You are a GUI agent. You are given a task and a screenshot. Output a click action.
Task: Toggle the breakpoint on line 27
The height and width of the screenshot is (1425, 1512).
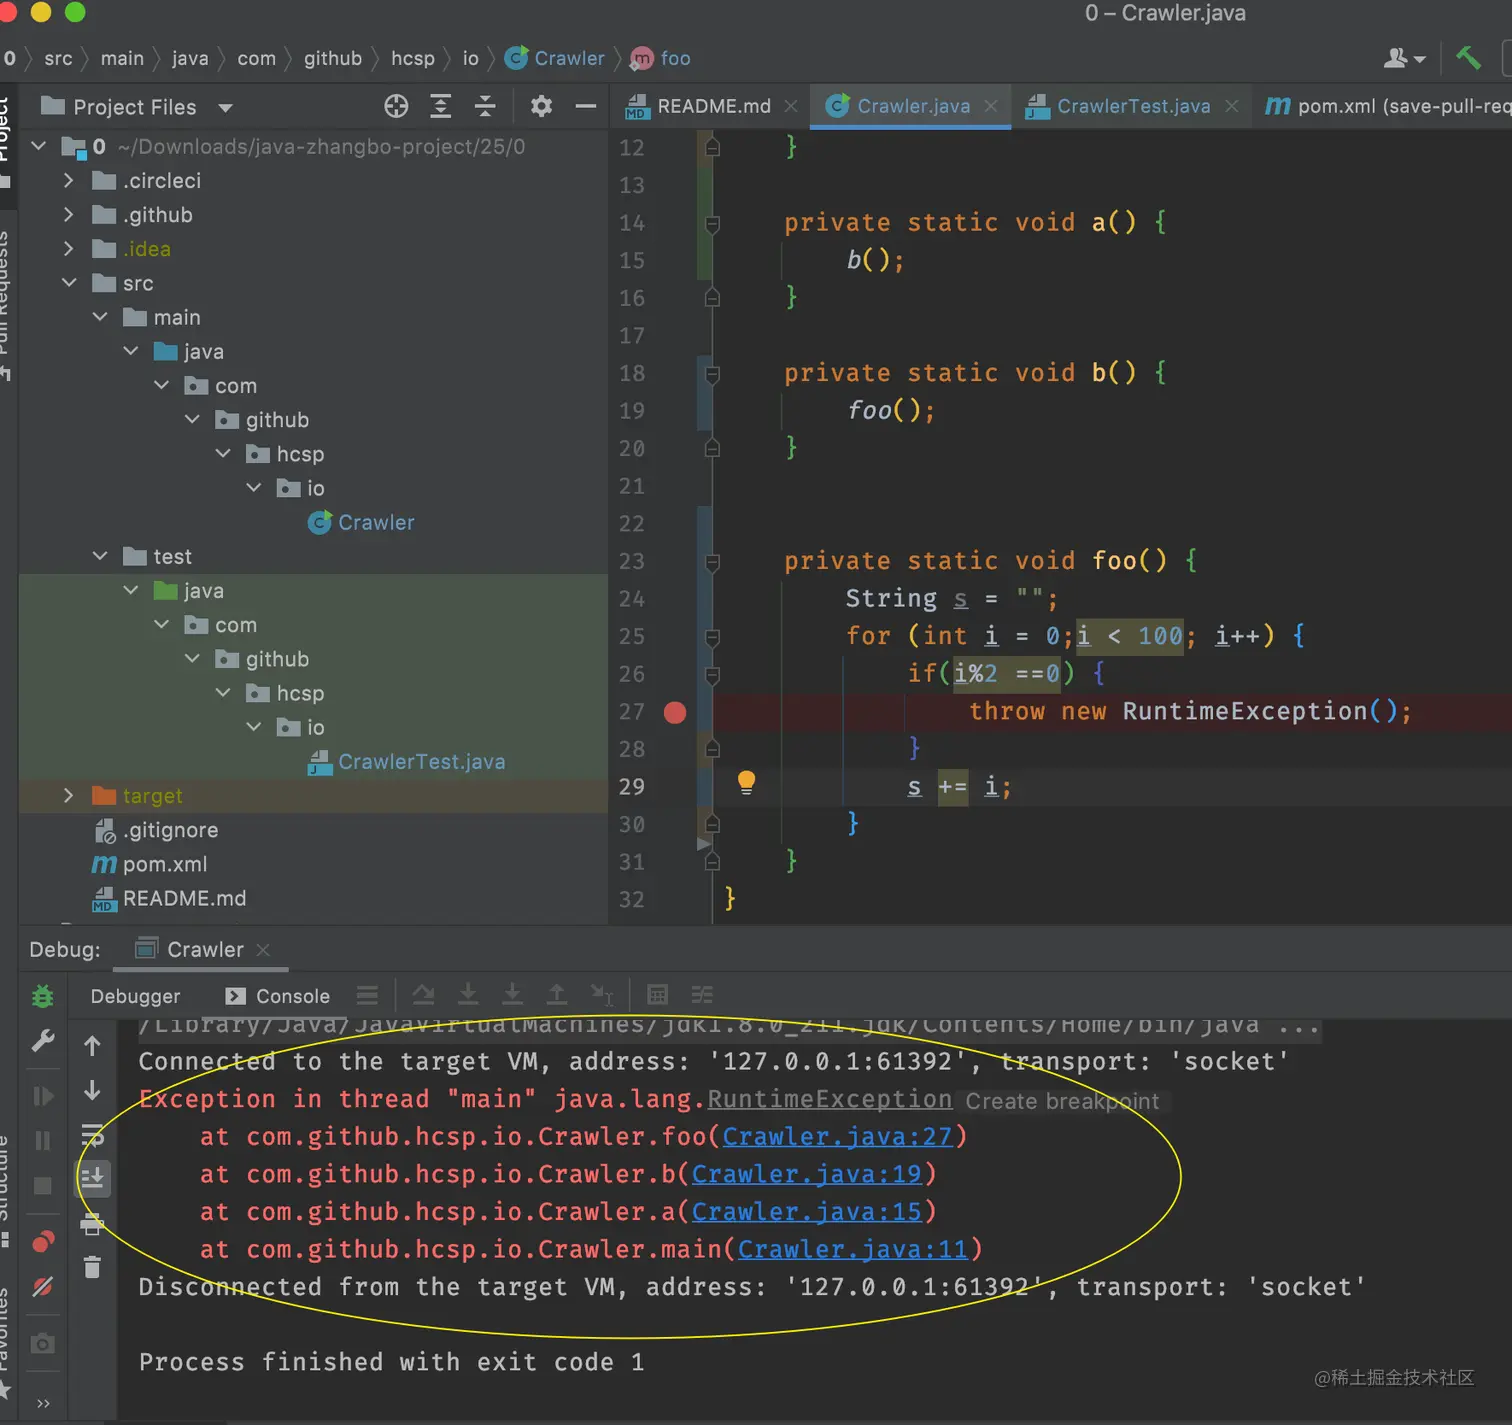(675, 712)
